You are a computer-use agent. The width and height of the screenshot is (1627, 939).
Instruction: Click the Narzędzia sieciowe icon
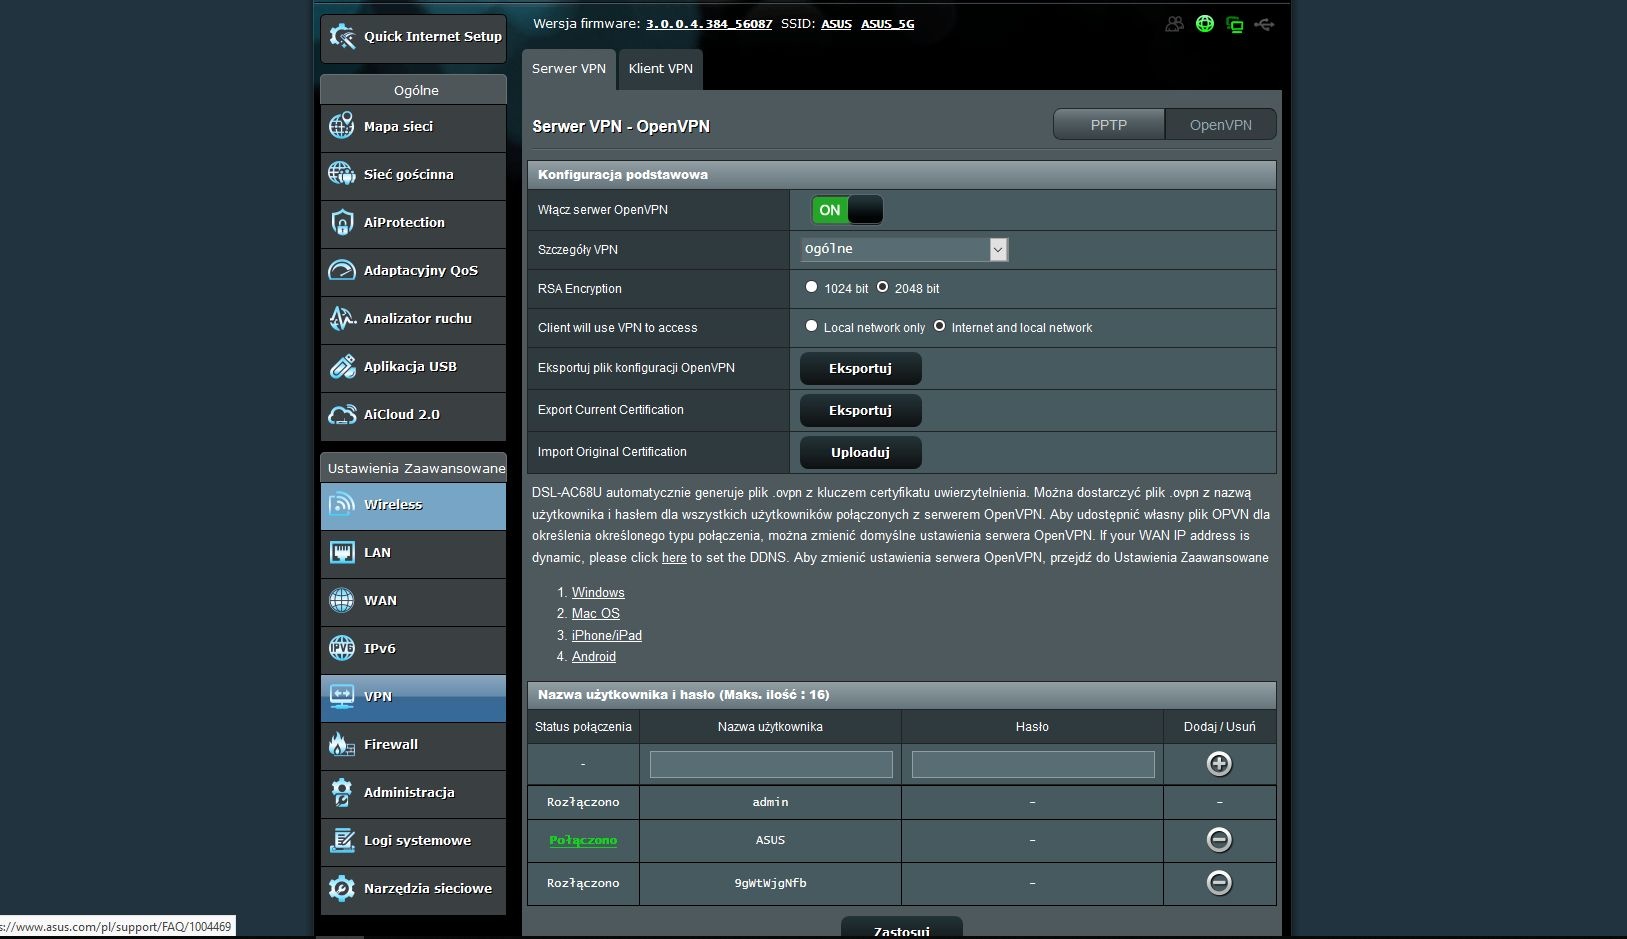pyautogui.click(x=342, y=888)
